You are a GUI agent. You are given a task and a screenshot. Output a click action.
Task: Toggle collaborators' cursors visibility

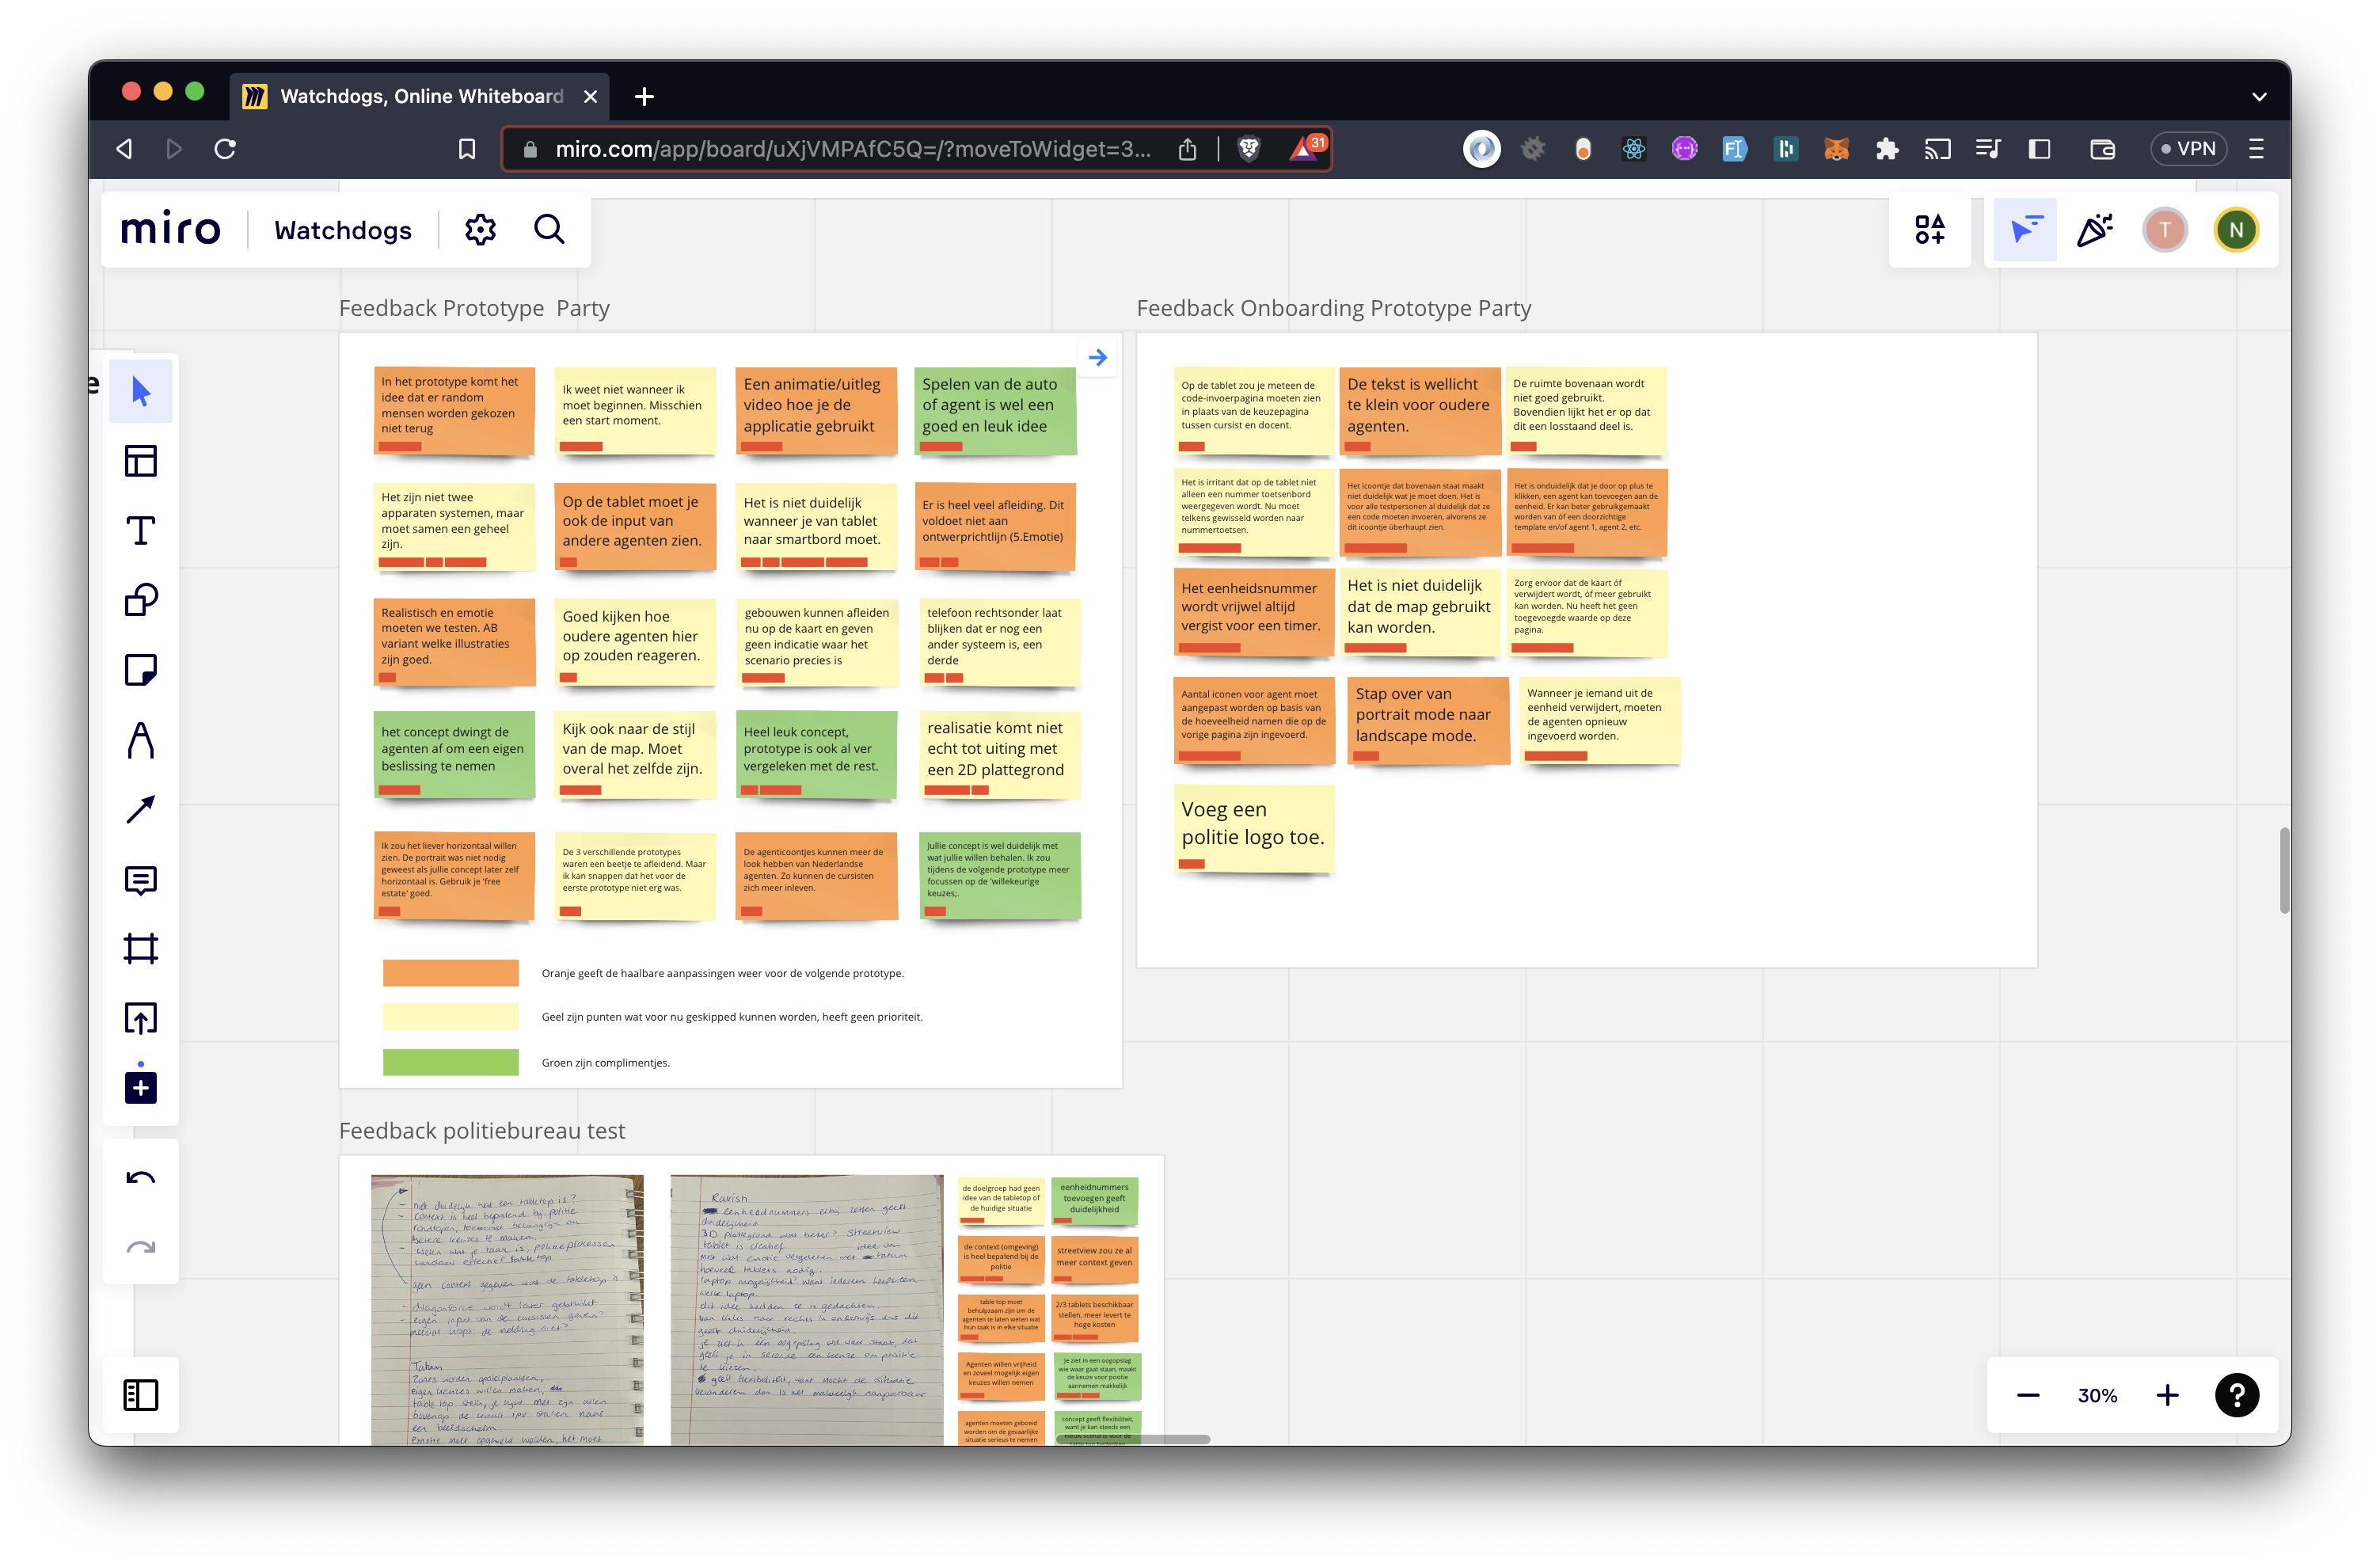pos(2024,229)
